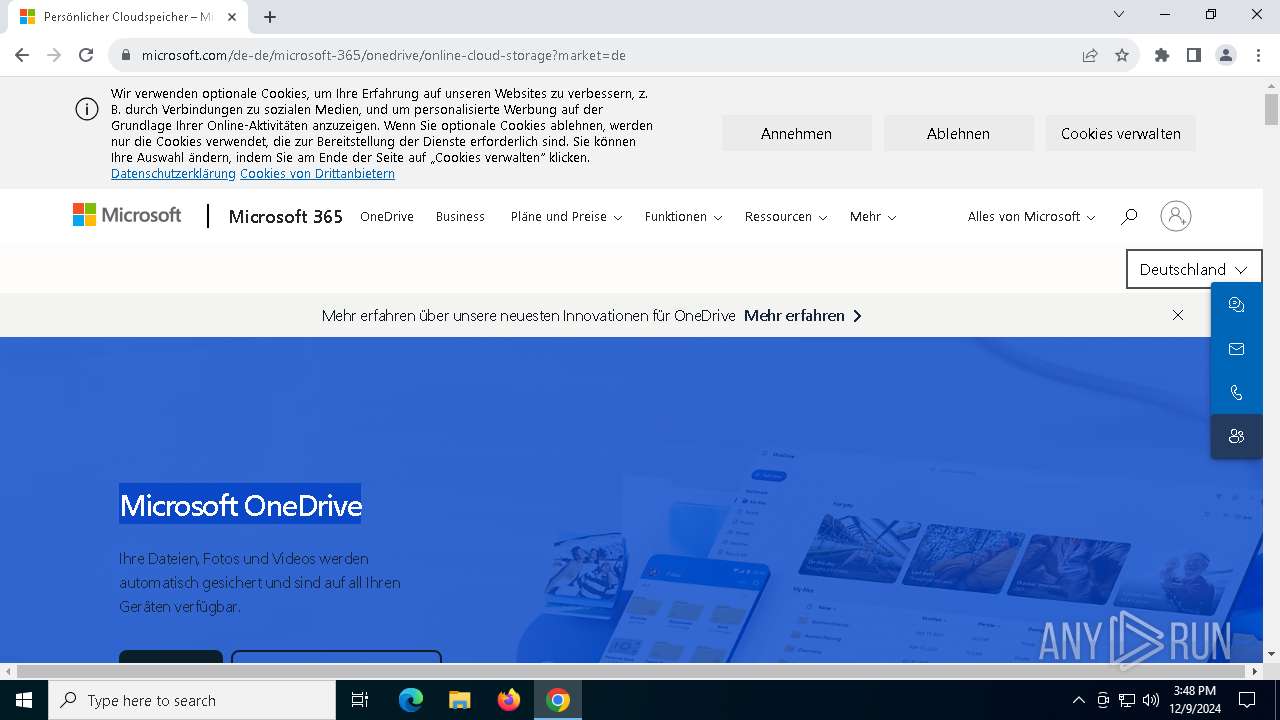
Task: Sign in using the account avatar icon
Action: point(1176,216)
